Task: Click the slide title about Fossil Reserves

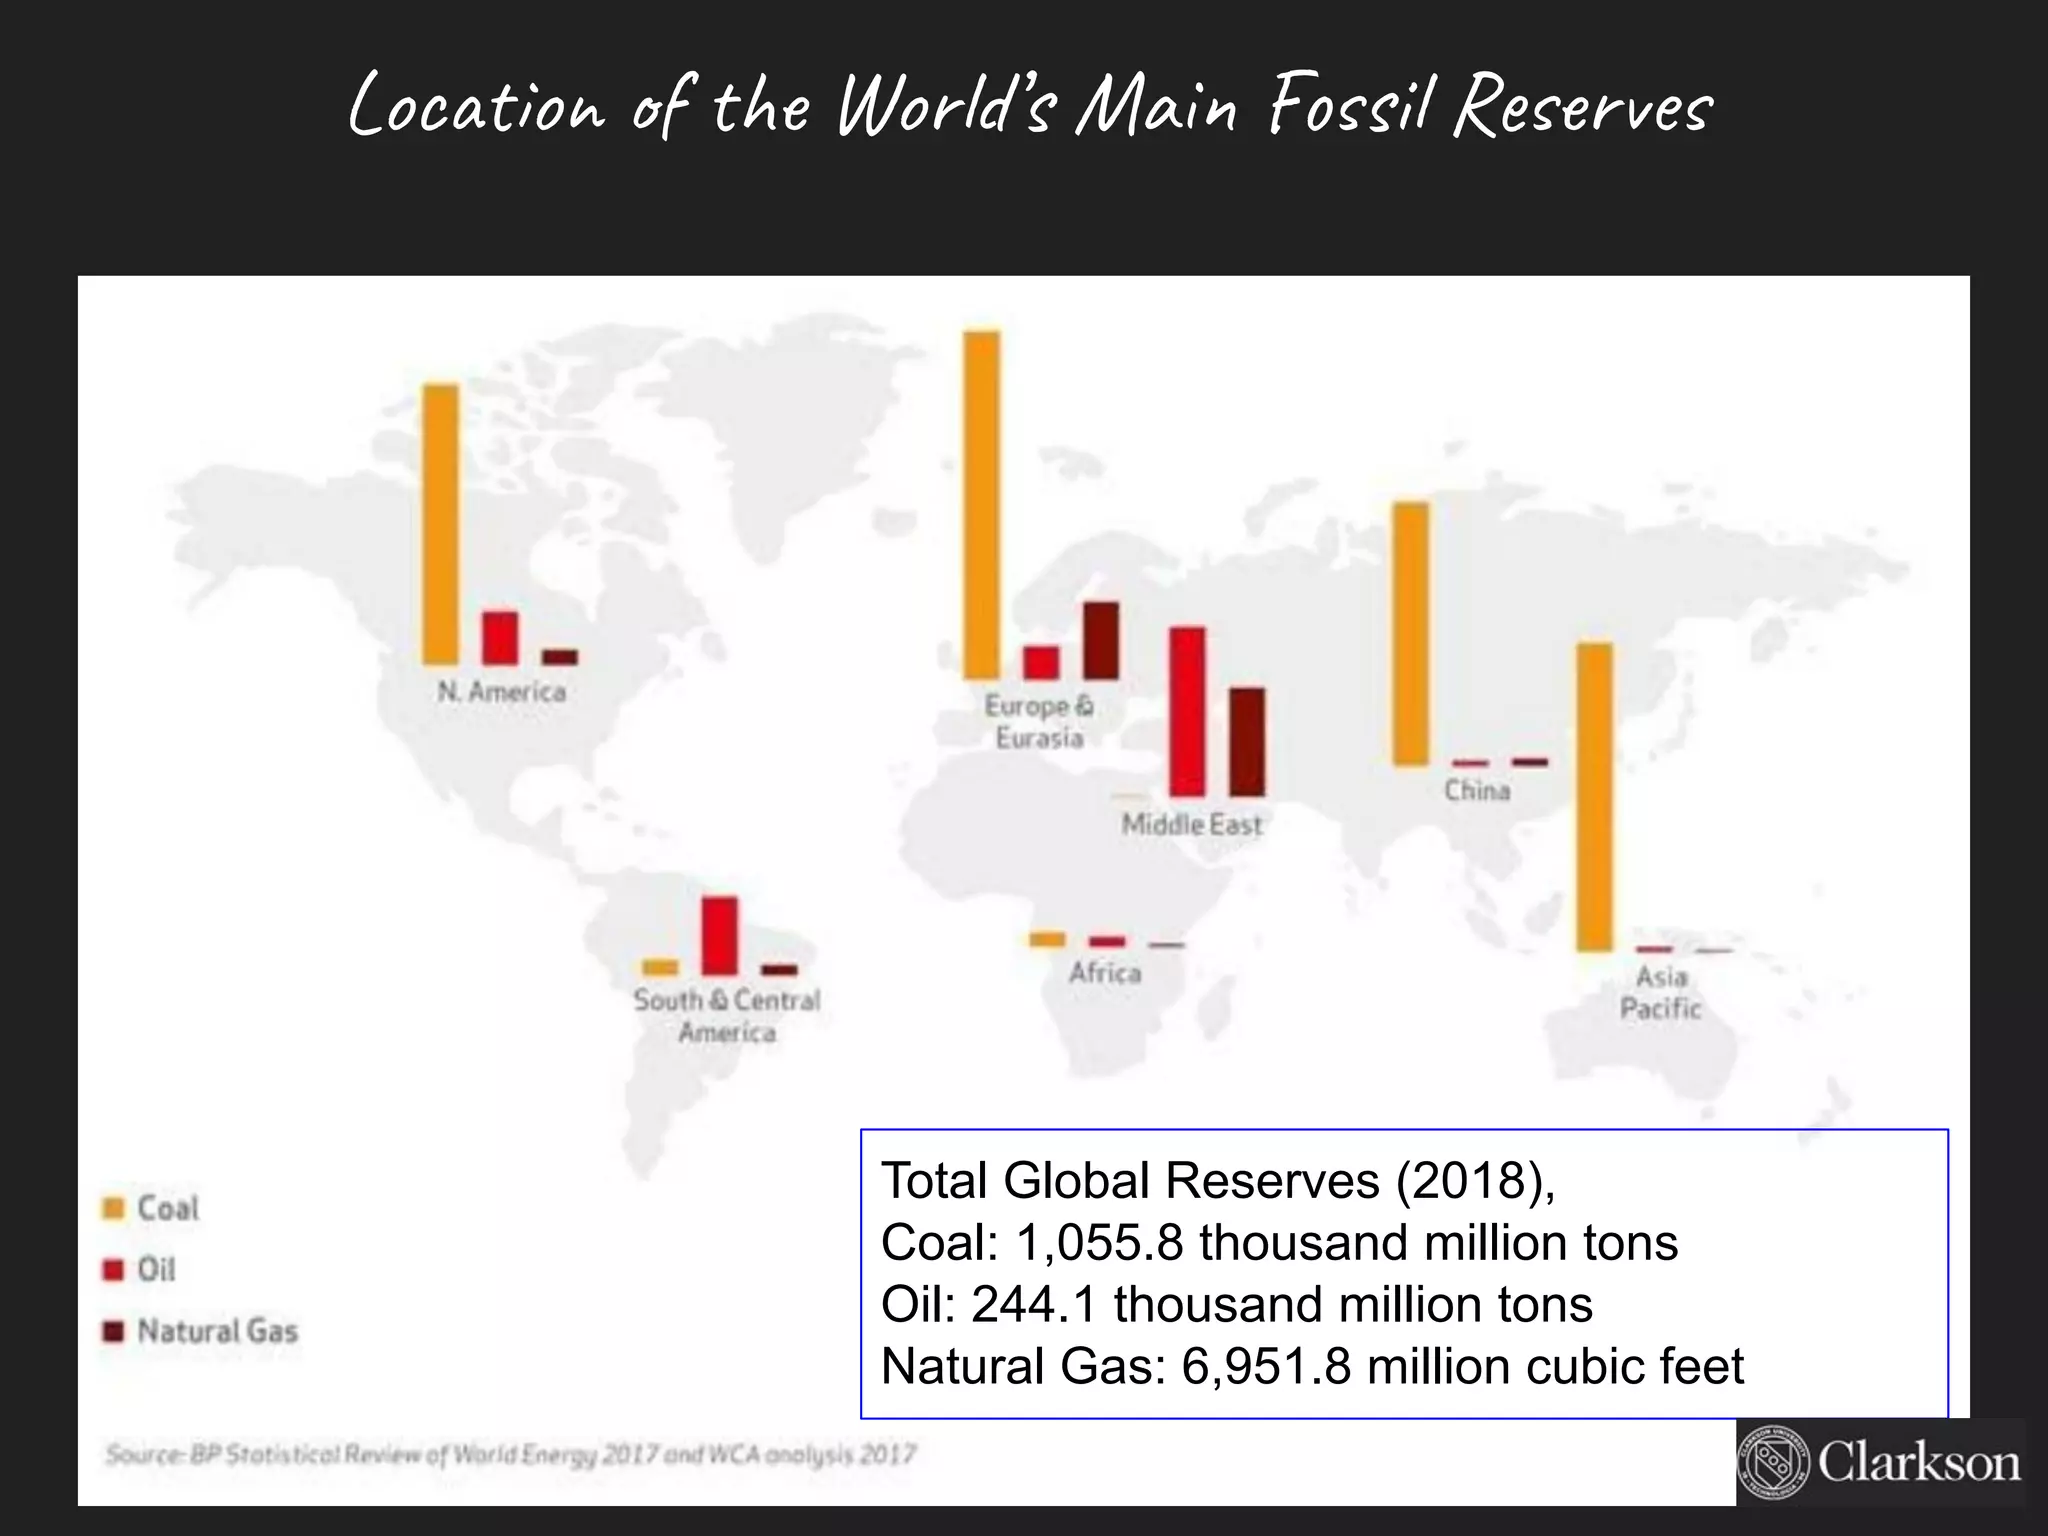Action: [x=1030, y=107]
